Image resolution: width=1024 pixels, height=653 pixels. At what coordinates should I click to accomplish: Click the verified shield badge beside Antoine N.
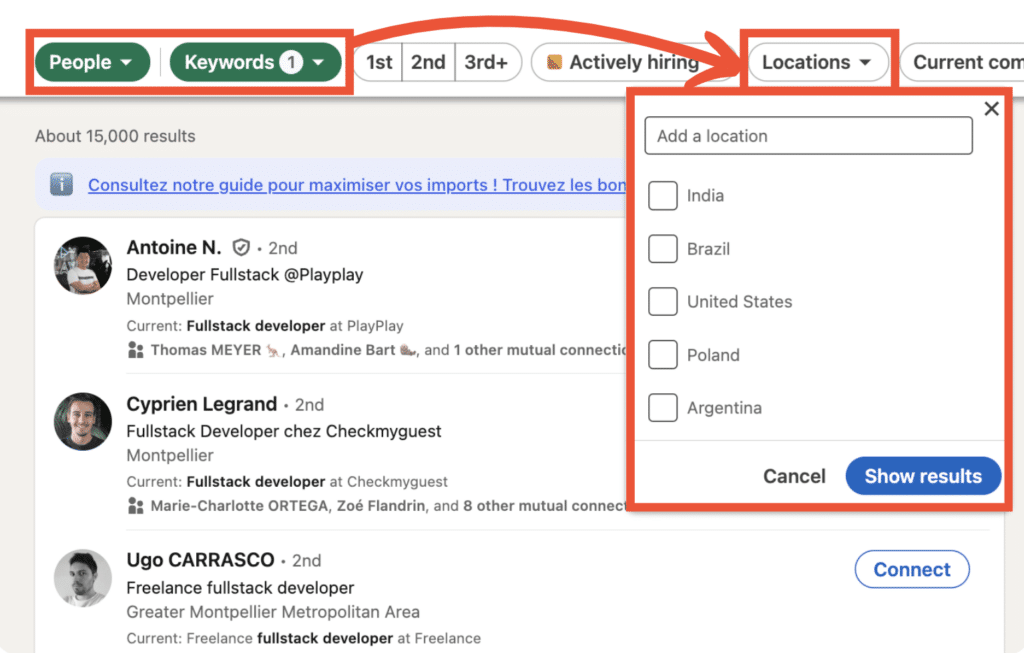241,248
